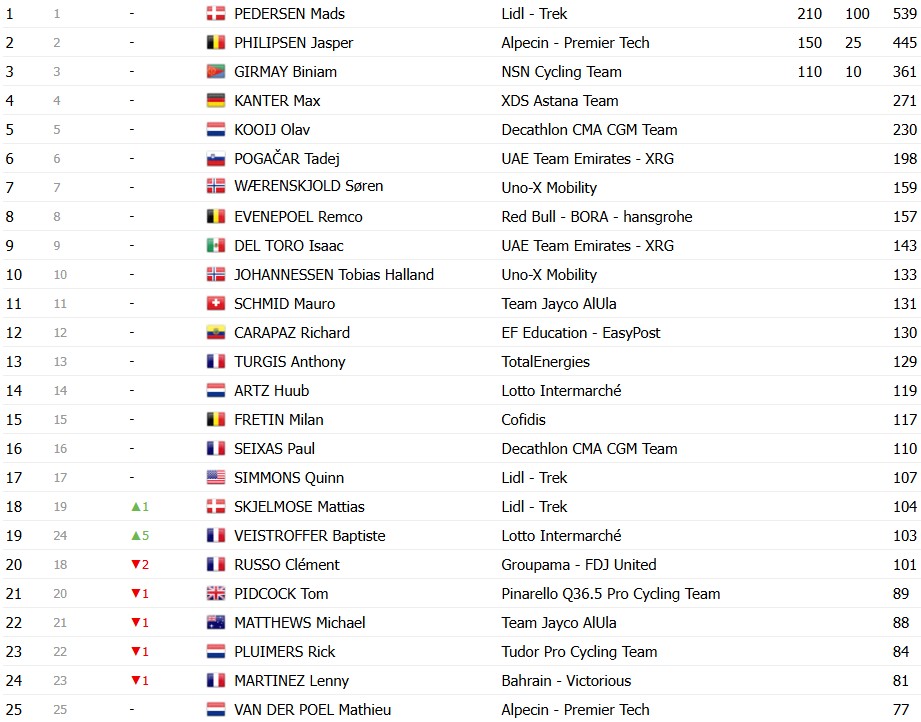921x722 pixels.
Task: Click the Belgian flag next to FRETIN Milan
Action: 216,419
